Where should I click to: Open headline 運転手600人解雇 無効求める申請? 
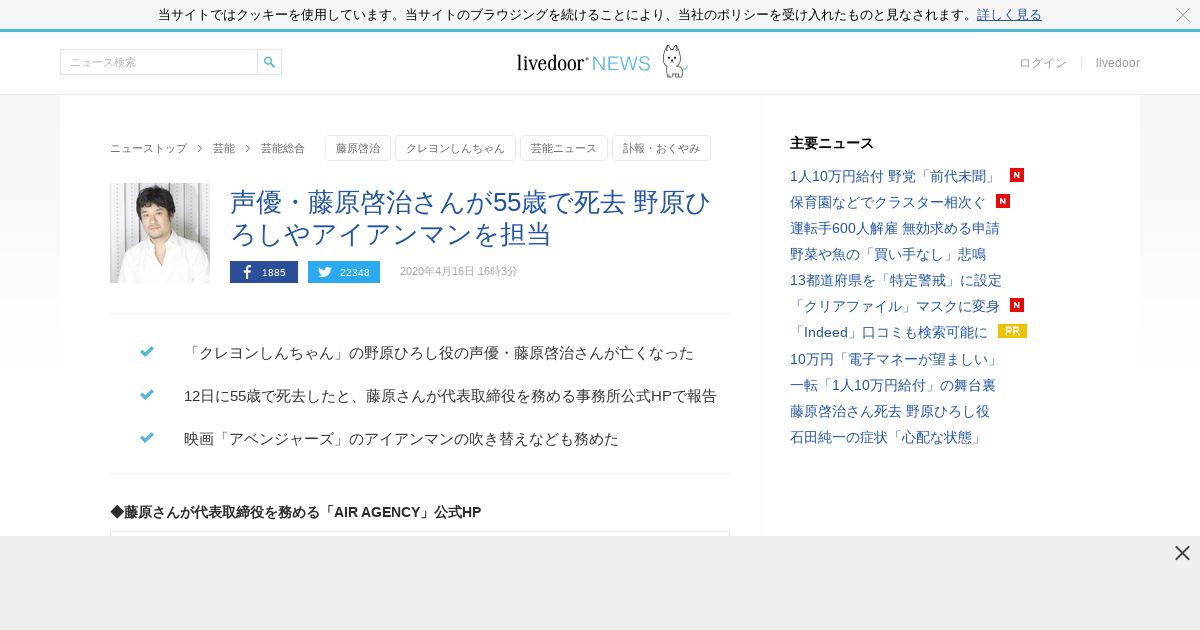[895, 228]
